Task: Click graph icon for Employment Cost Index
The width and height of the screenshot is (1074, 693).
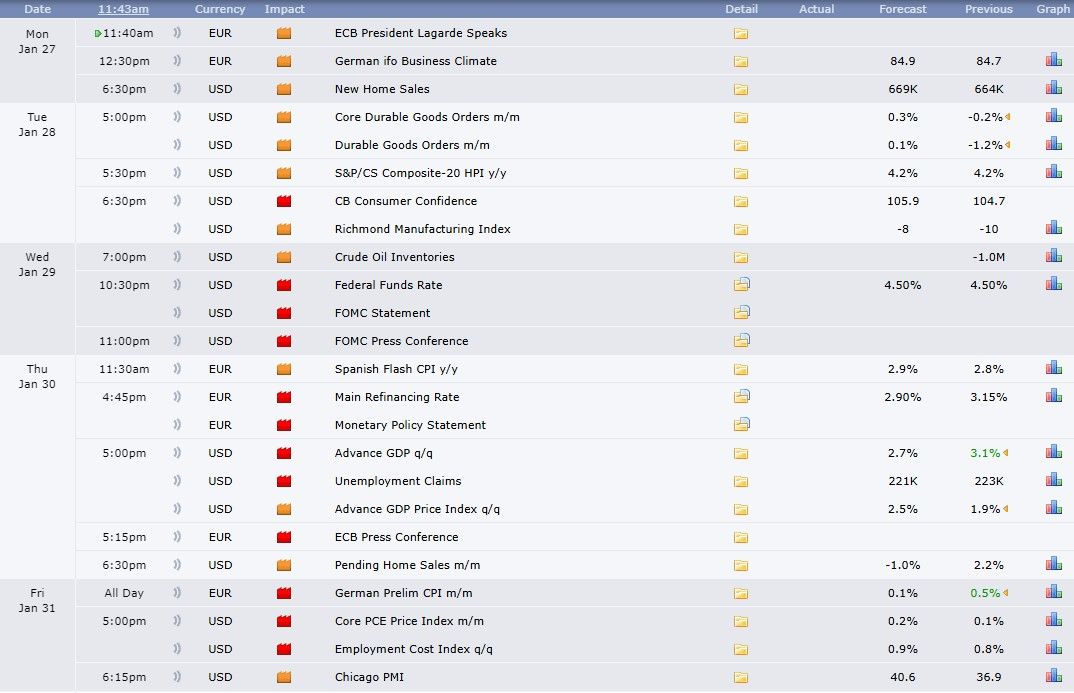Action: click(1053, 649)
